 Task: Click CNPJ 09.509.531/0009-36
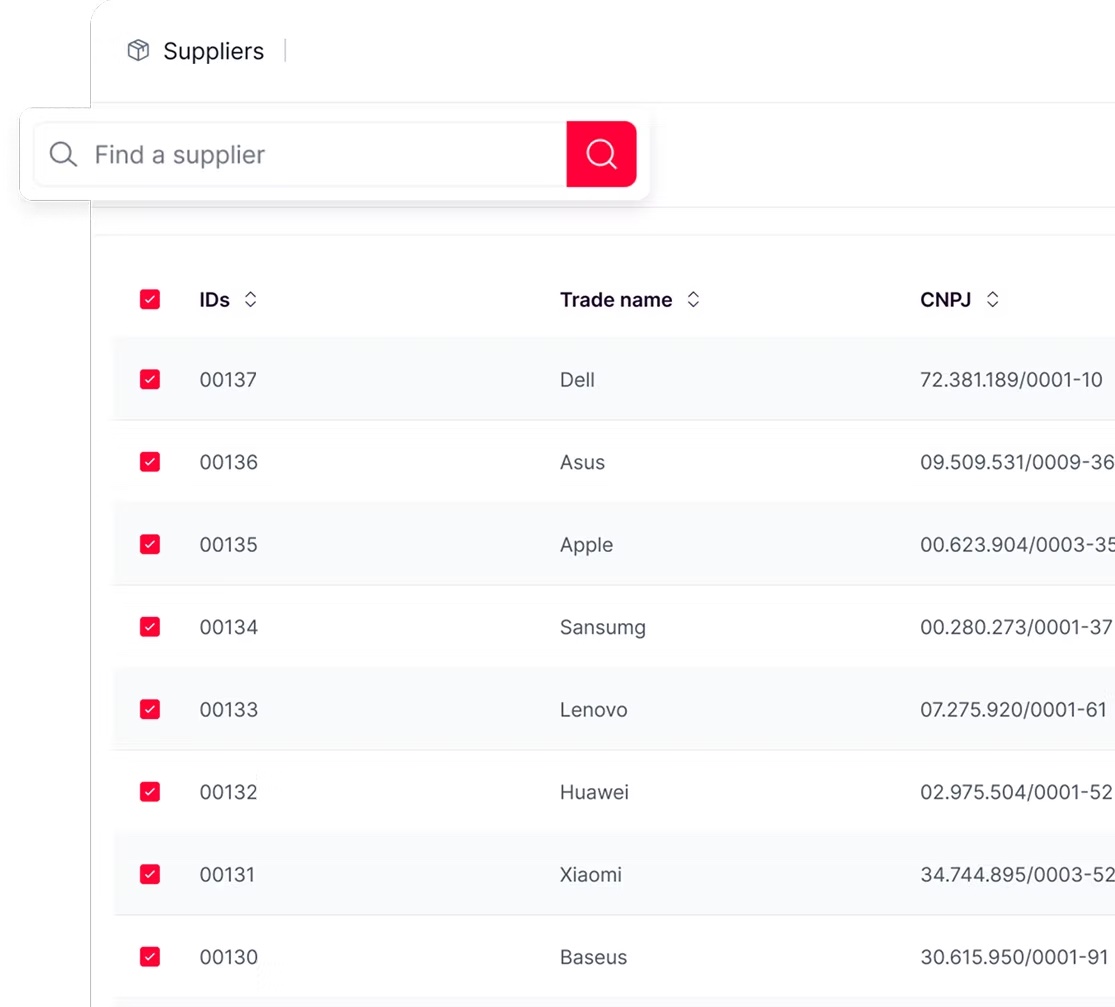[x=1017, y=462]
